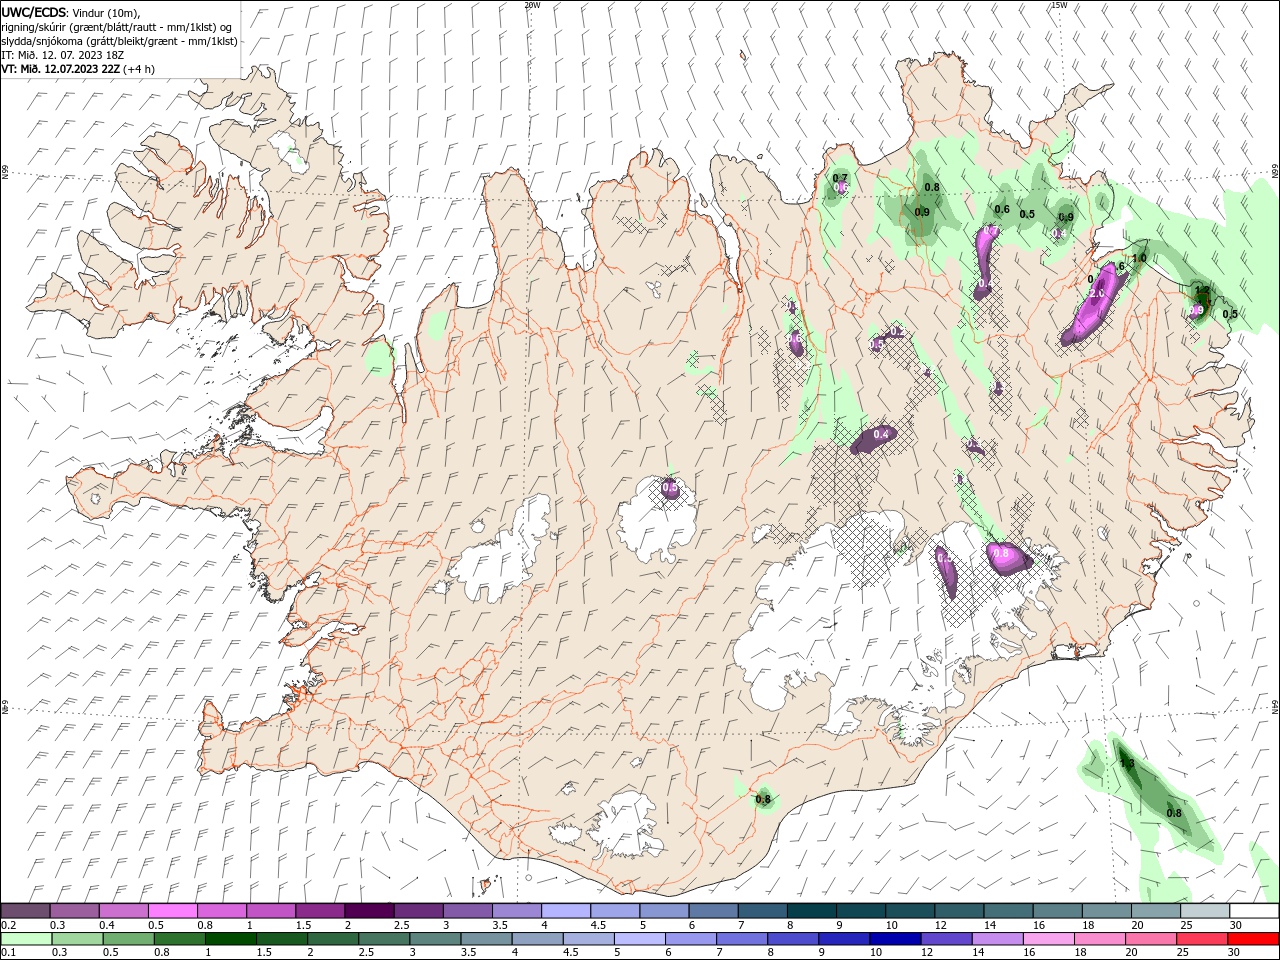Viewport: 1280px width, 960px height.
Task: Select the 30 white swatch in snow legend
Action: pyautogui.click(x=1254, y=911)
